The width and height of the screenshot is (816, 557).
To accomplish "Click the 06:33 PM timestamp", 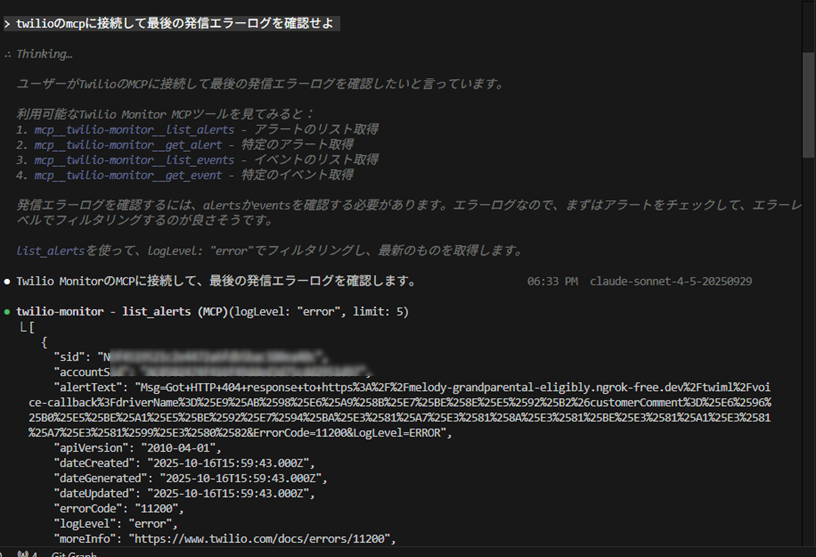I will (x=552, y=282).
